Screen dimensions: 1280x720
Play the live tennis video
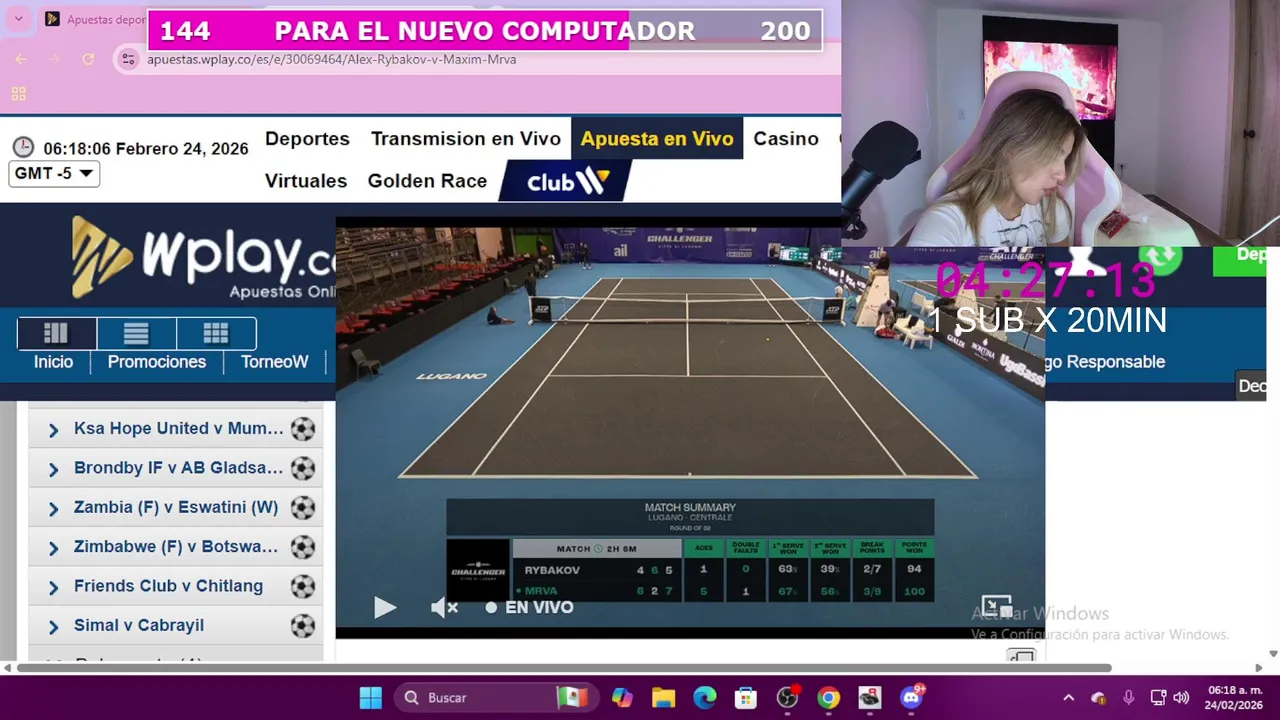(x=385, y=607)
